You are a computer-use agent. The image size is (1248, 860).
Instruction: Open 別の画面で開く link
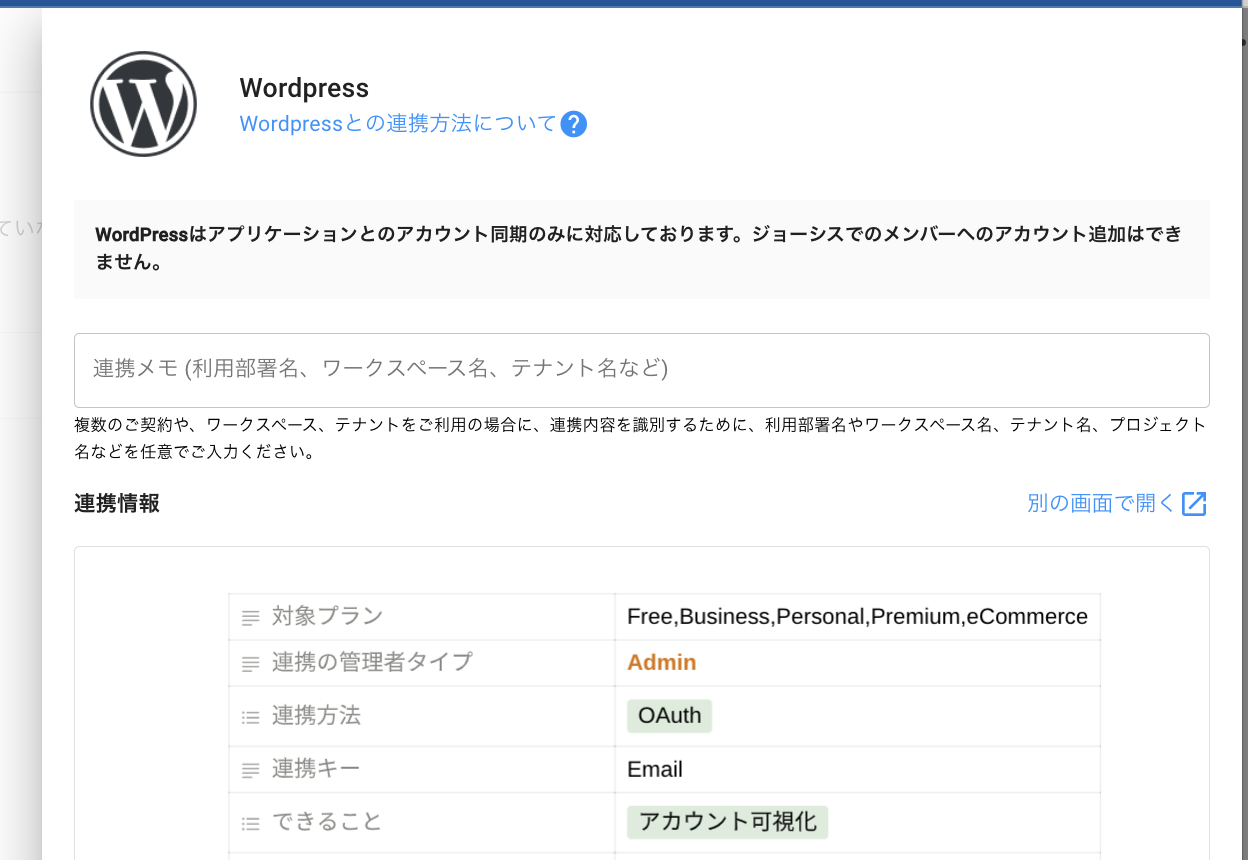(1101, 503)
